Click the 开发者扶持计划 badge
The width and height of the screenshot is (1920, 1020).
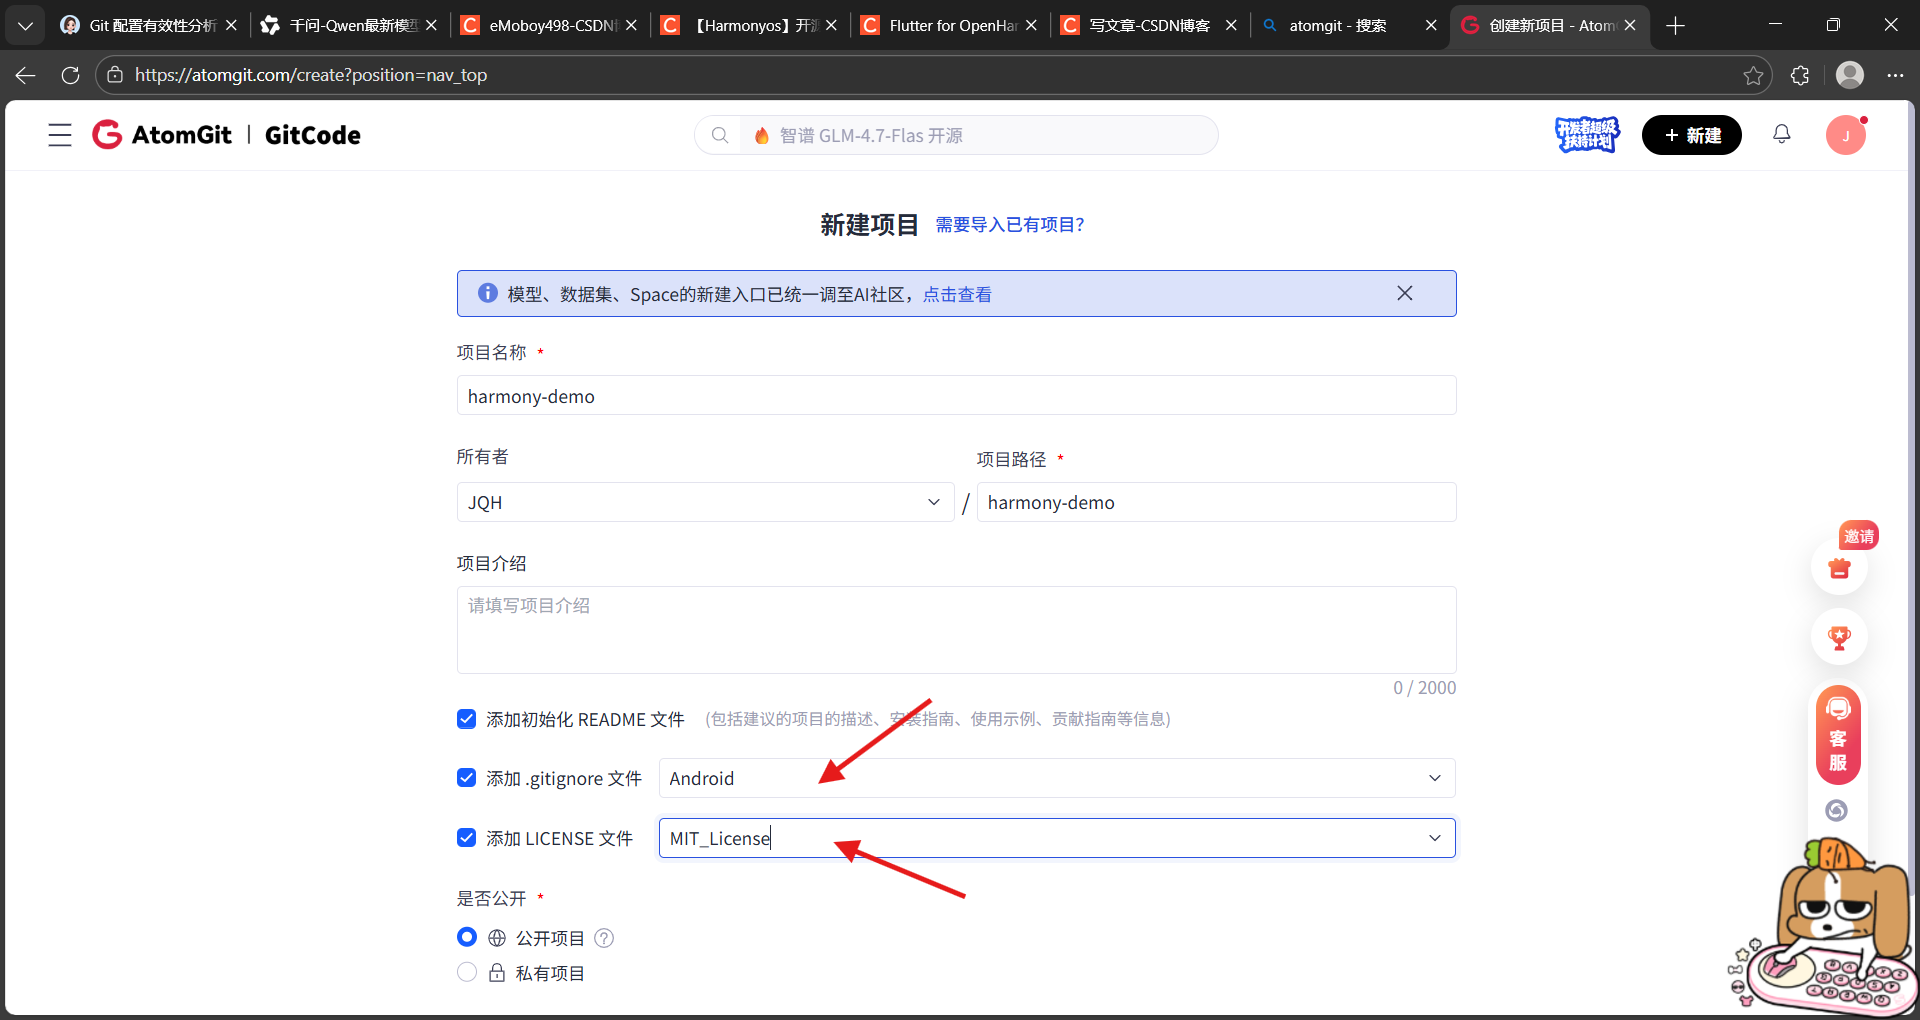1587,134
